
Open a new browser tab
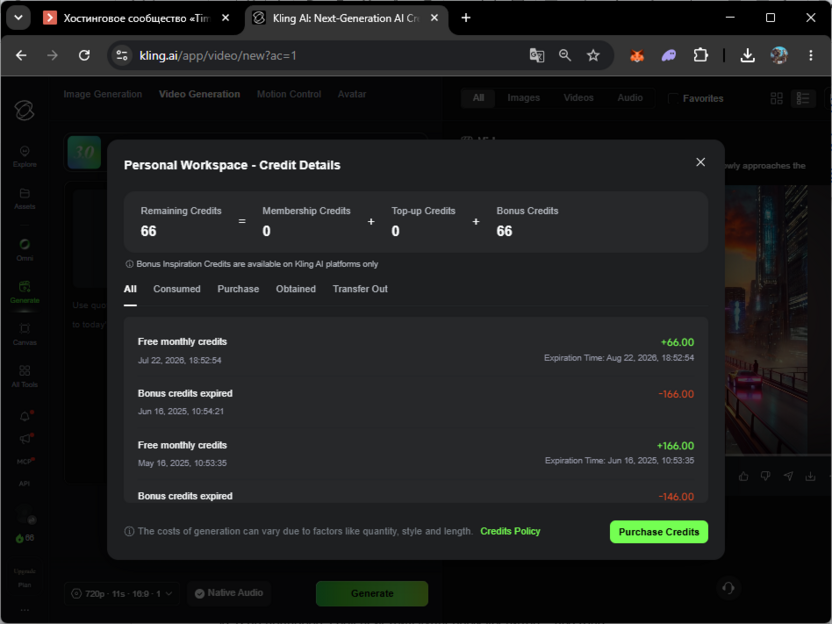(x=465, y=18)
